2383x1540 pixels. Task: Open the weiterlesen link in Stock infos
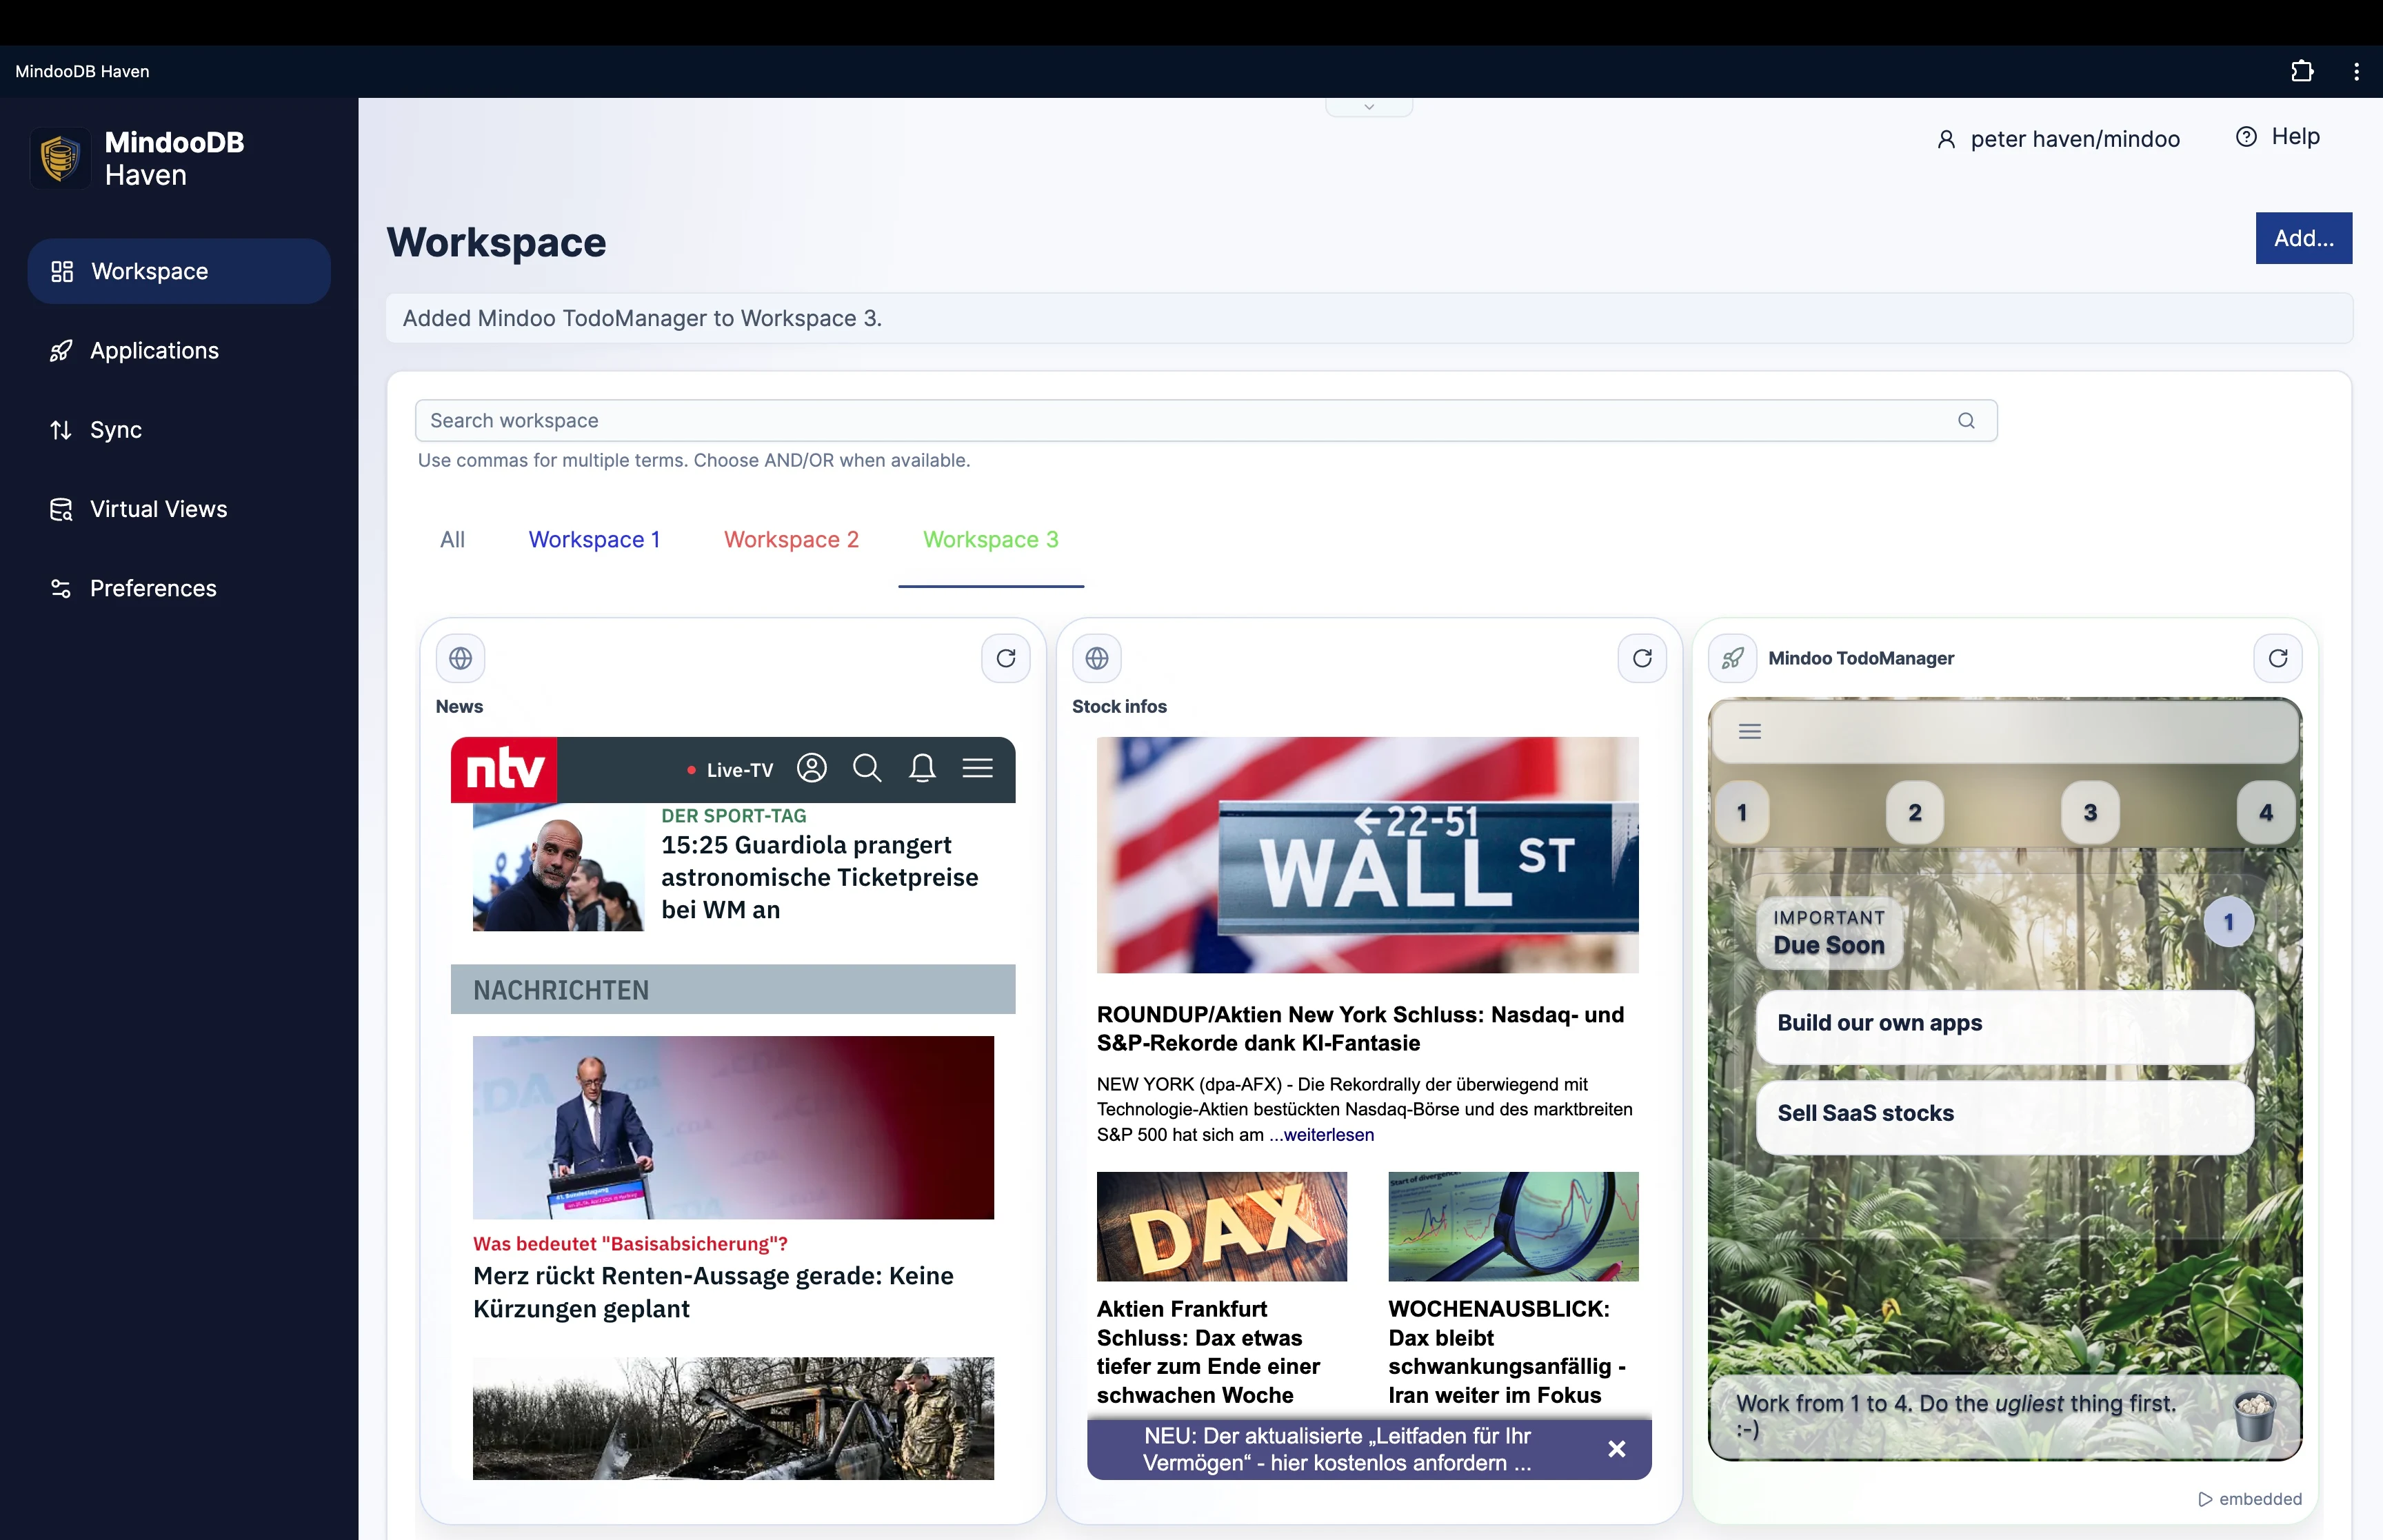coord(1329,1135)
